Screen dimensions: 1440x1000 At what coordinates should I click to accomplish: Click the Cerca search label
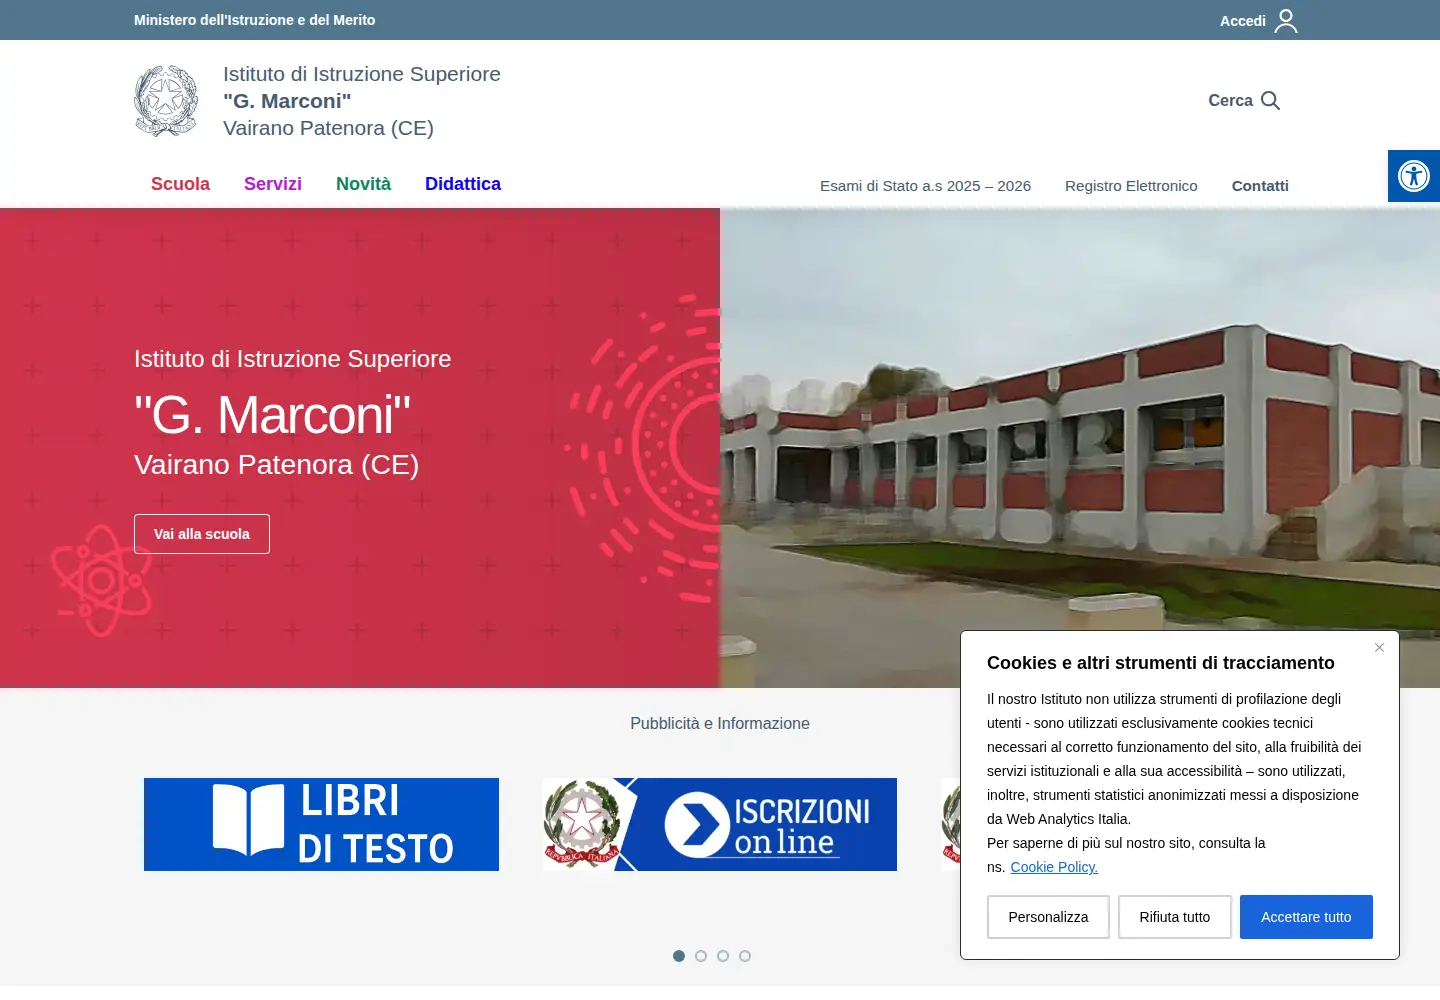pyautogui.click(x=1230, y=100)
